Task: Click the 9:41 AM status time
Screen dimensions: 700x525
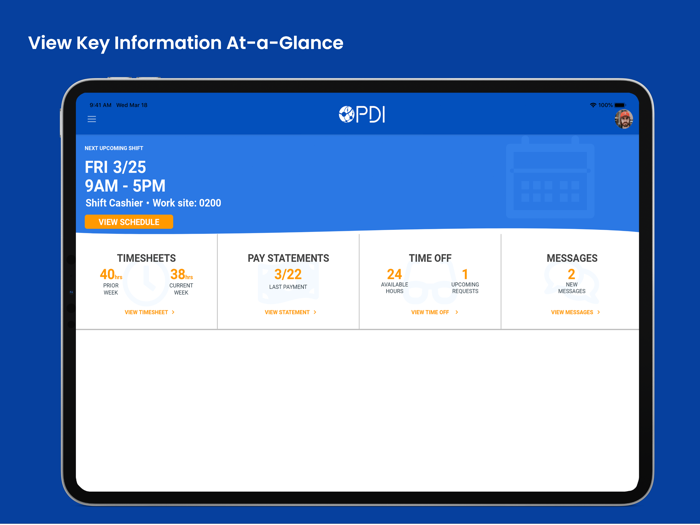Action: (x=100, y=105)
